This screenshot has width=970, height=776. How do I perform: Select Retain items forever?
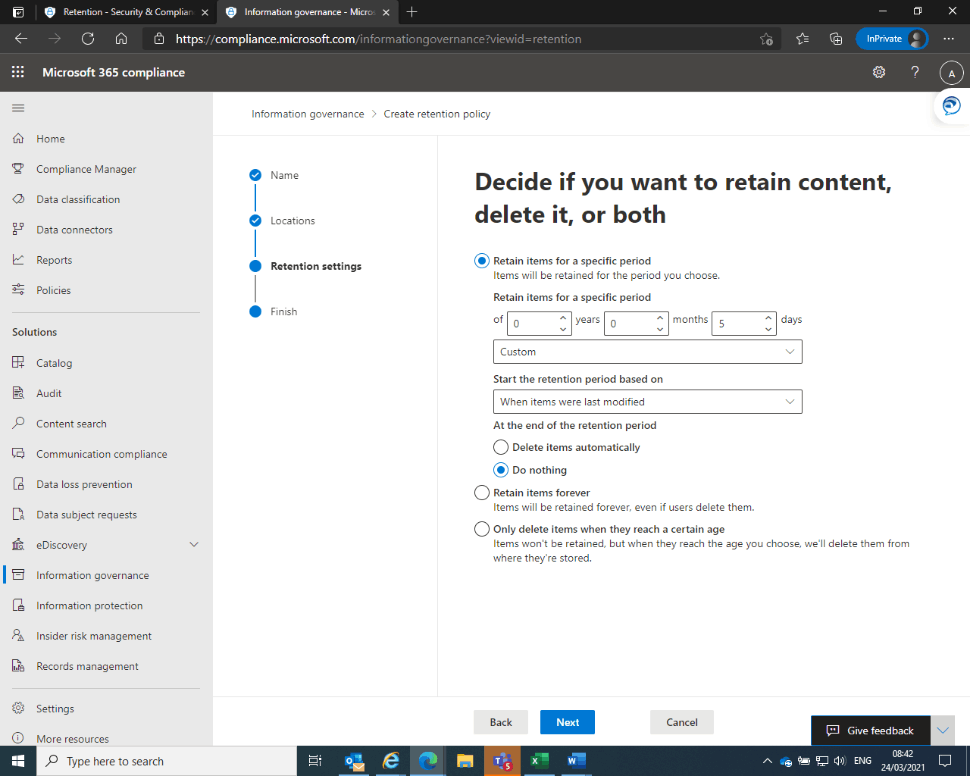[x=482, y=493]
